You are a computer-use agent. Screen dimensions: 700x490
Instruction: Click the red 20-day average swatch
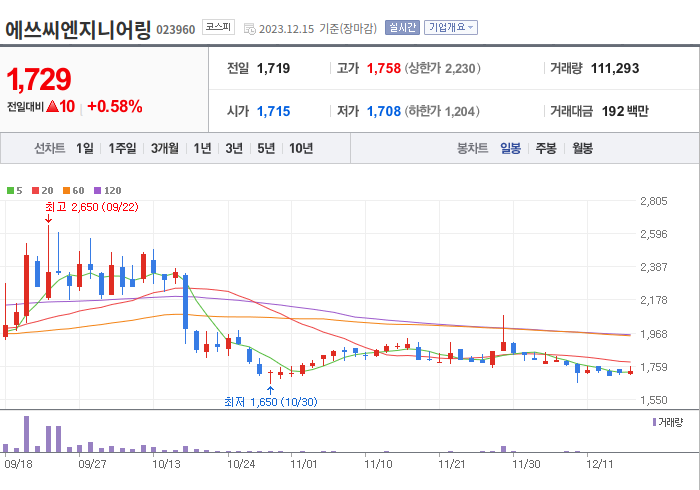click(36, 191)
